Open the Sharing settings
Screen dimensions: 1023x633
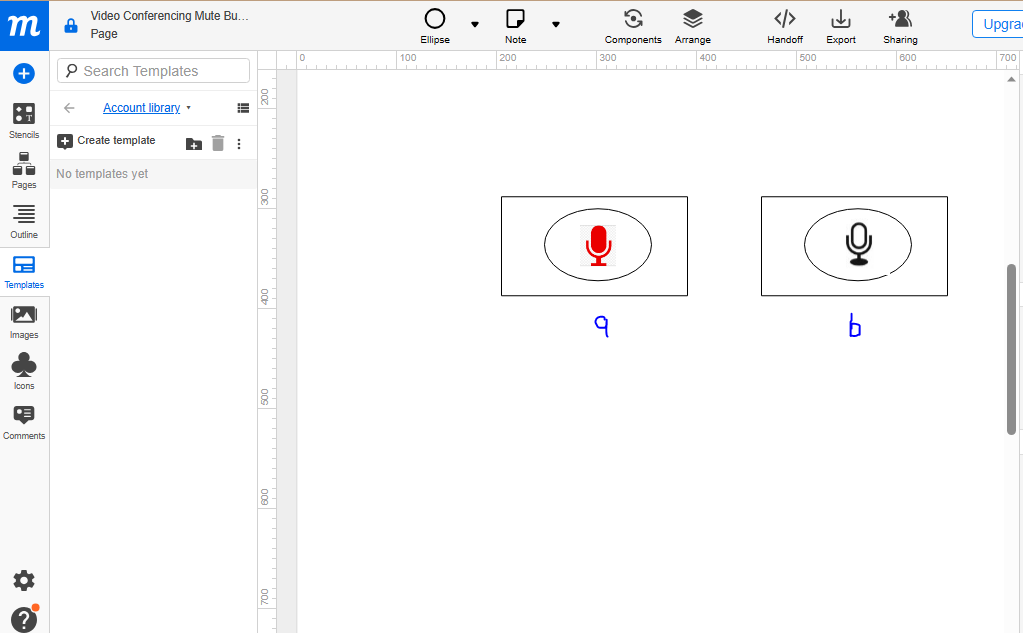898,25
